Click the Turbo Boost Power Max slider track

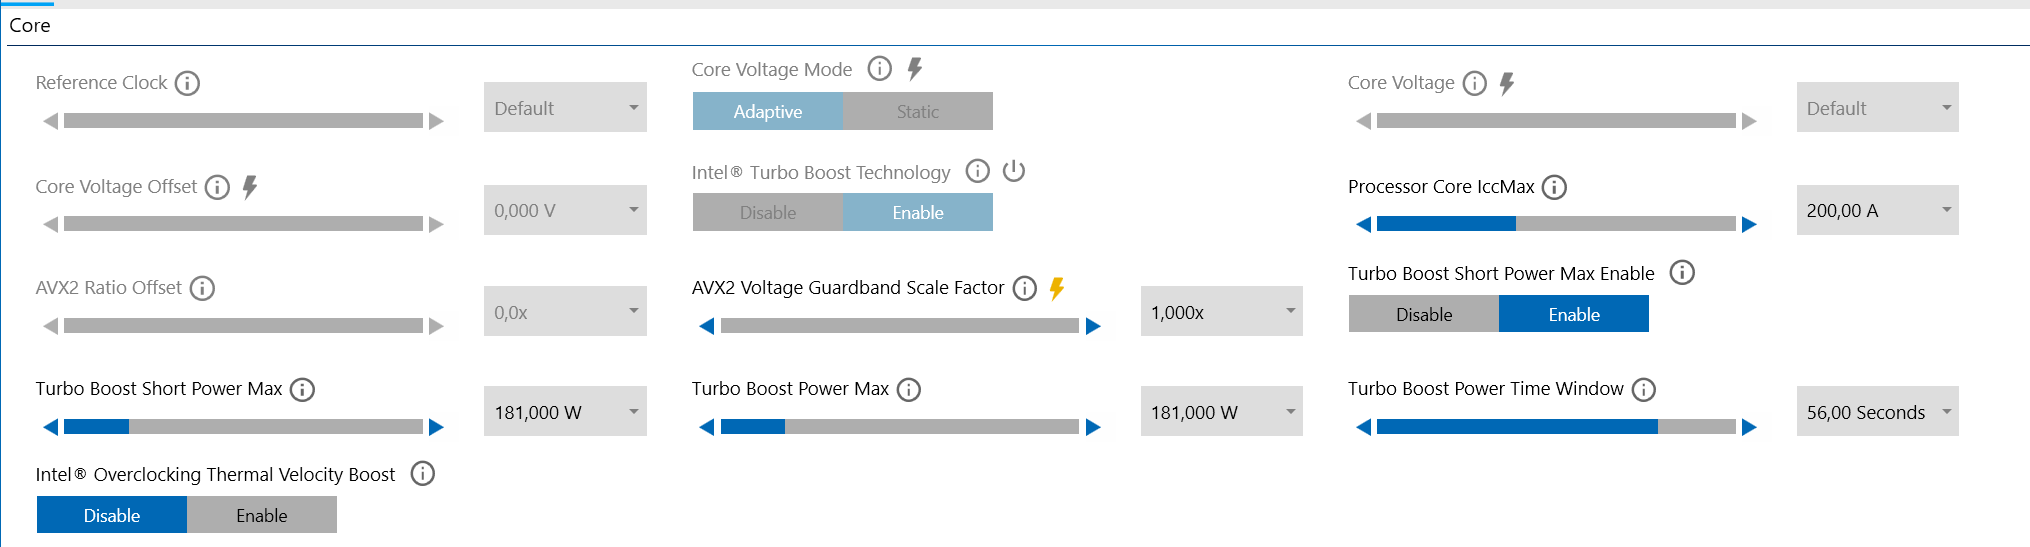point(900,427)
